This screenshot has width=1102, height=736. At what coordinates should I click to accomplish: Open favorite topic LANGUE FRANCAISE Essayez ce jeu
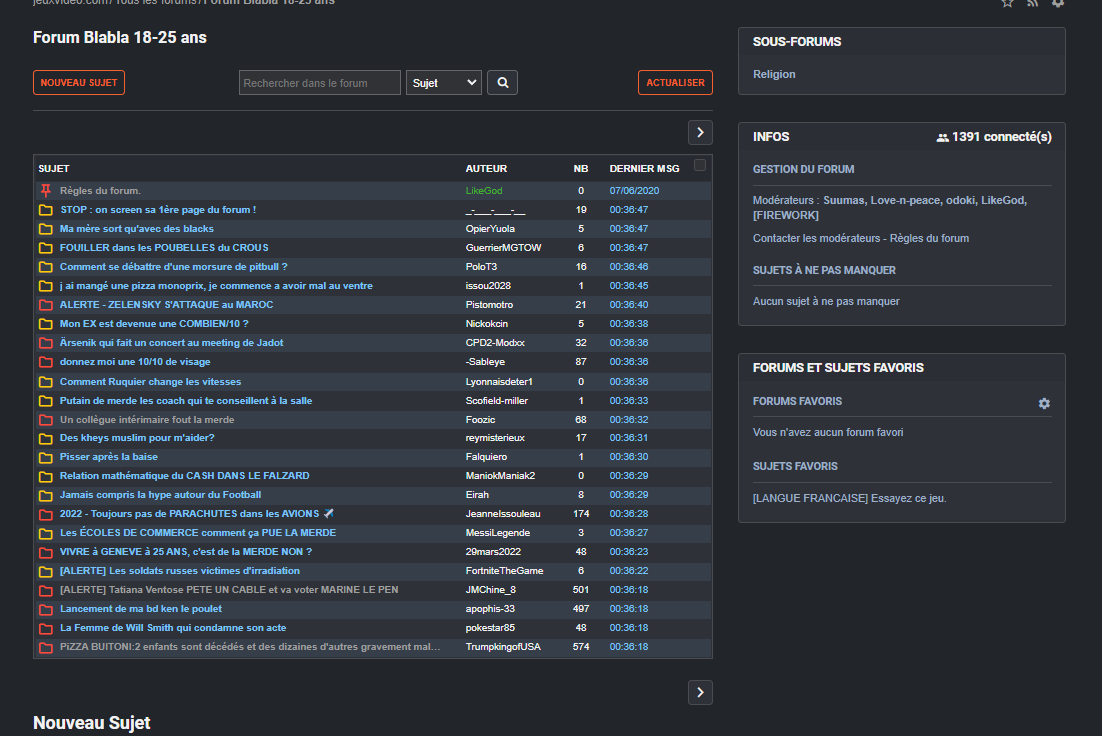[x=849, y=498]
